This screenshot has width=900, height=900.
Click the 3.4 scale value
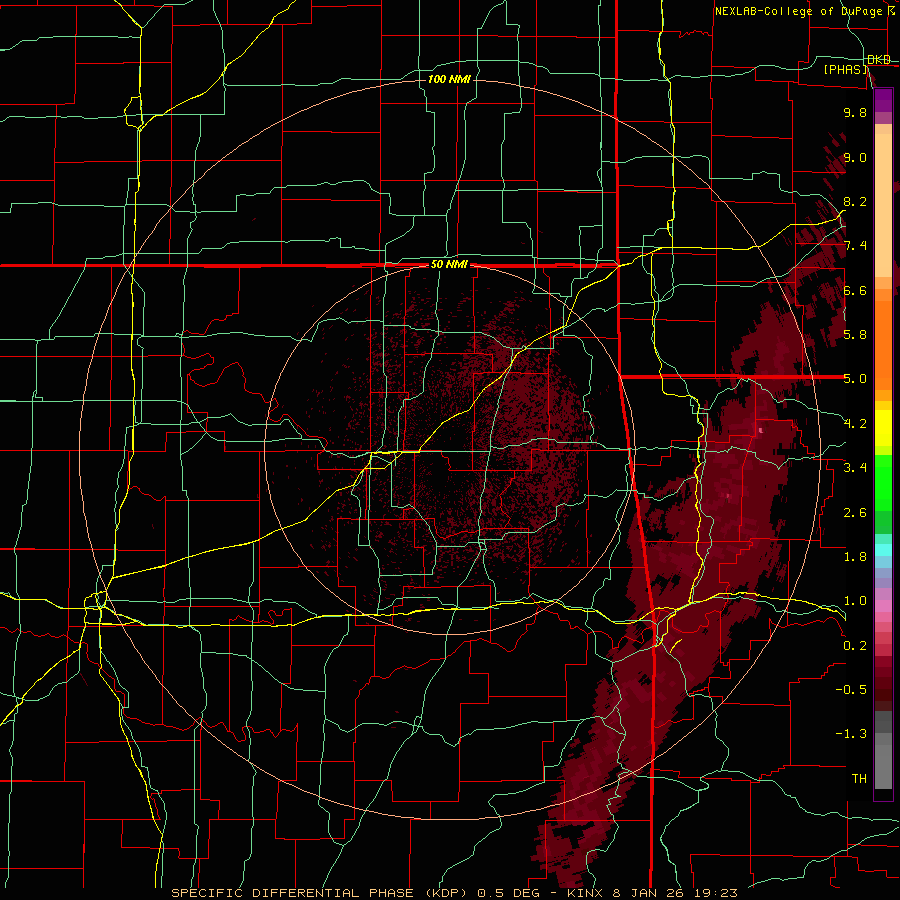855,468
